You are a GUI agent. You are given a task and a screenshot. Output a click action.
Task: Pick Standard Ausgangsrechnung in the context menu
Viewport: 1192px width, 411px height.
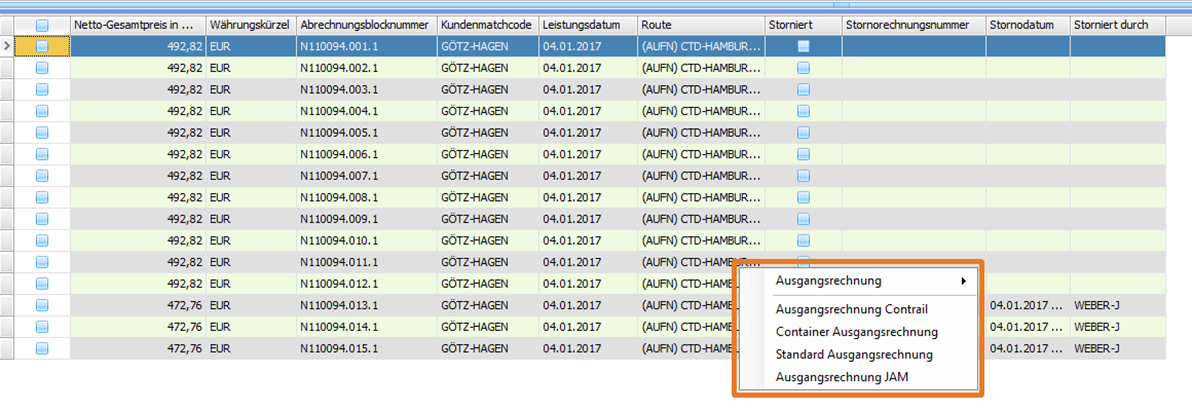click(x=854, y=355)
